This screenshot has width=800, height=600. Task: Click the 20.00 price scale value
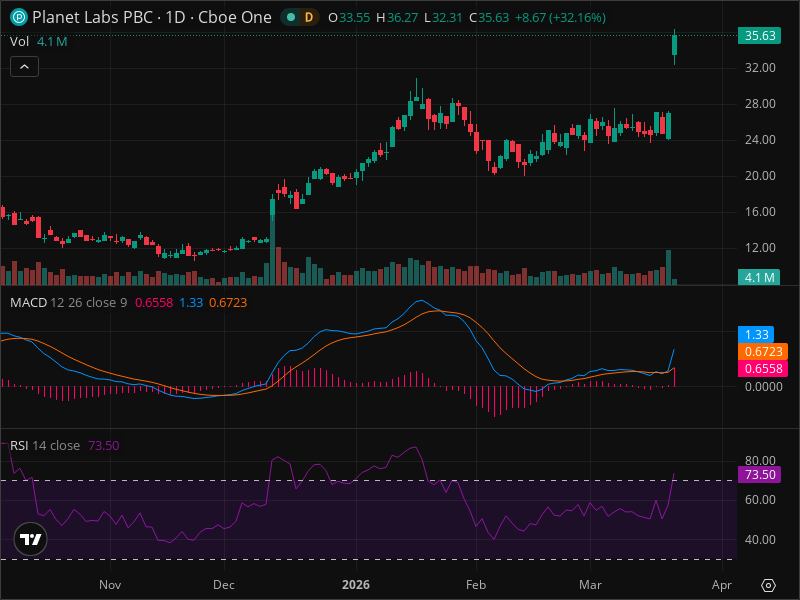point(760,176)
